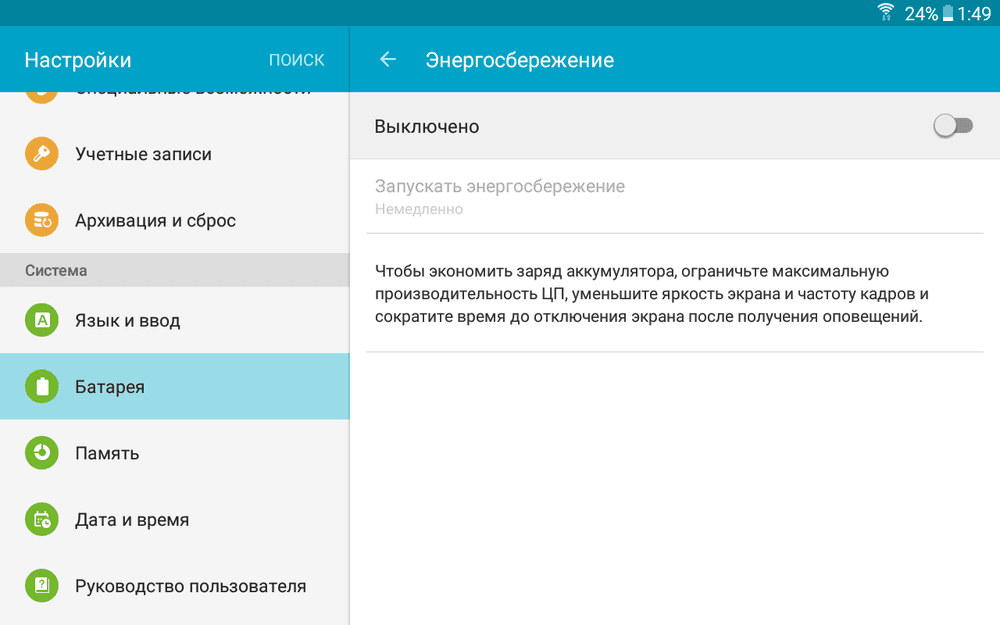Click the battery indicator in status bar
Viewport: 1000px width, 625px height.
[x=948, y=13]
